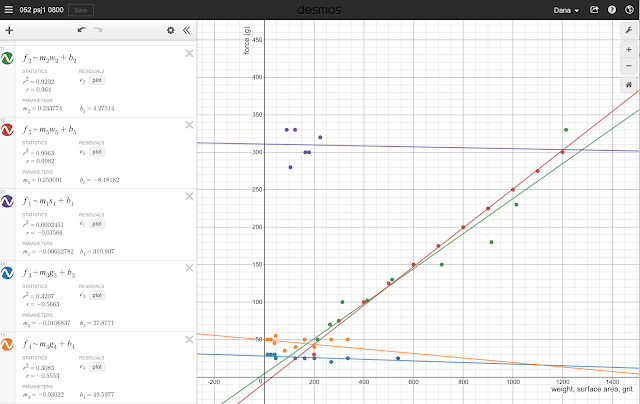Screen dimensions: 640x404
Task: Reset graph to default home view
Action: (629, 84)
